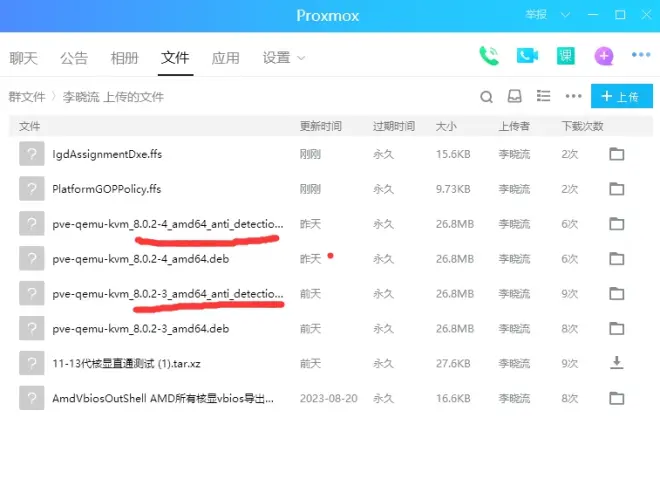Select pve-qemu-kvm_8.0.2-3_amd64.deb file

coord(141,329)
